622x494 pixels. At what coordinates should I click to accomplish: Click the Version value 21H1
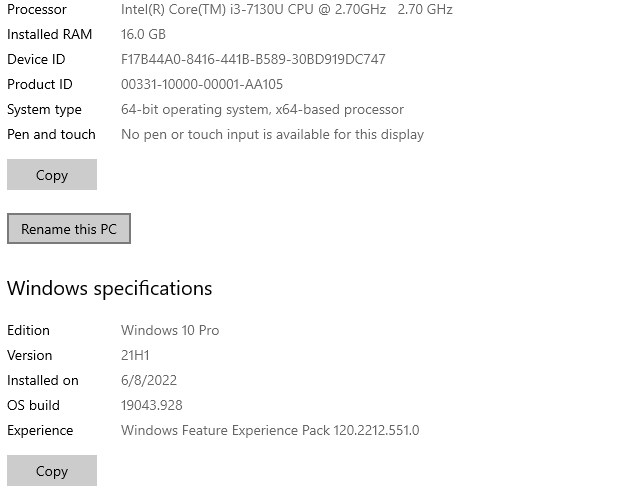click(135, 355)
